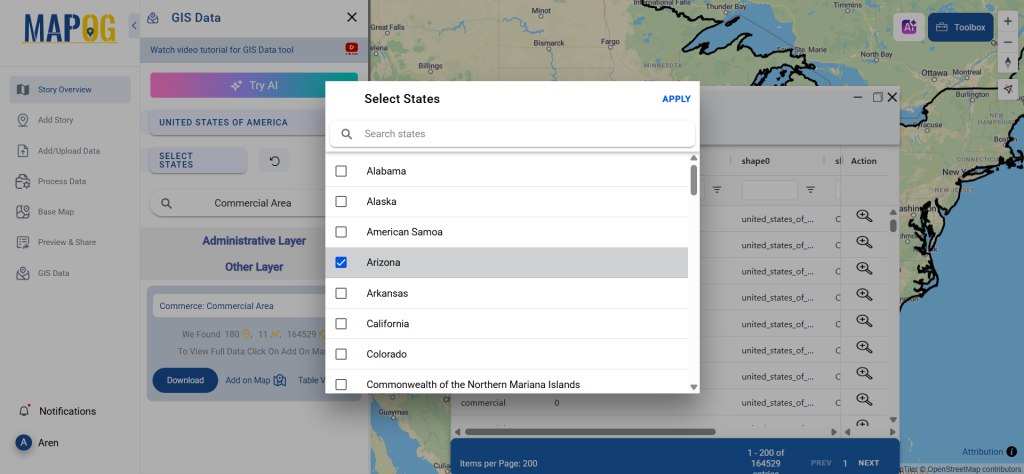Click Apply in Select States dialog
This screenshot has height=474, width=1024.
676,99
